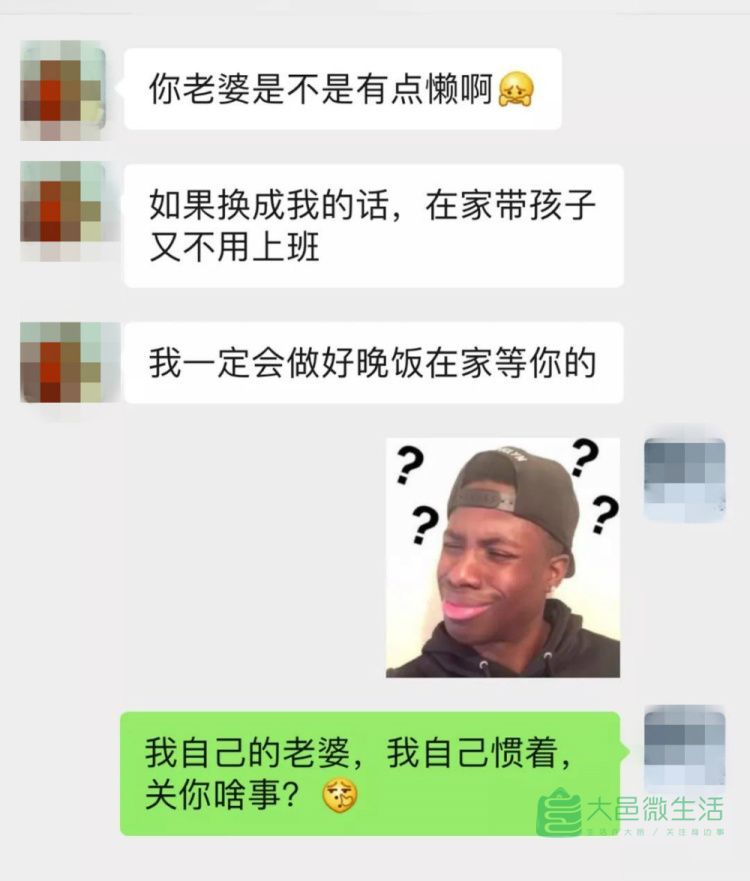Click the lower-left question mark in the meme

[424, 525]
